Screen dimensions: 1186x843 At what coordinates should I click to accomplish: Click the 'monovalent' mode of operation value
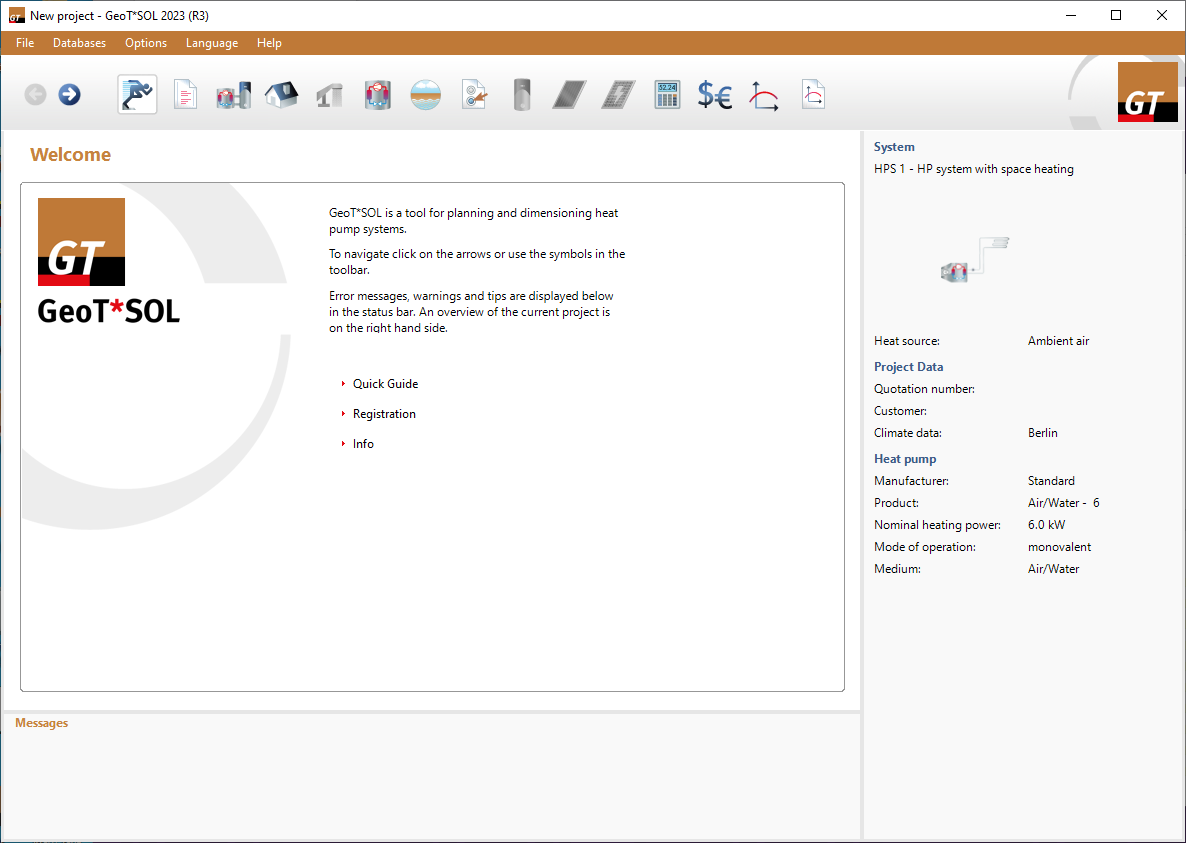pos(1059,547)
